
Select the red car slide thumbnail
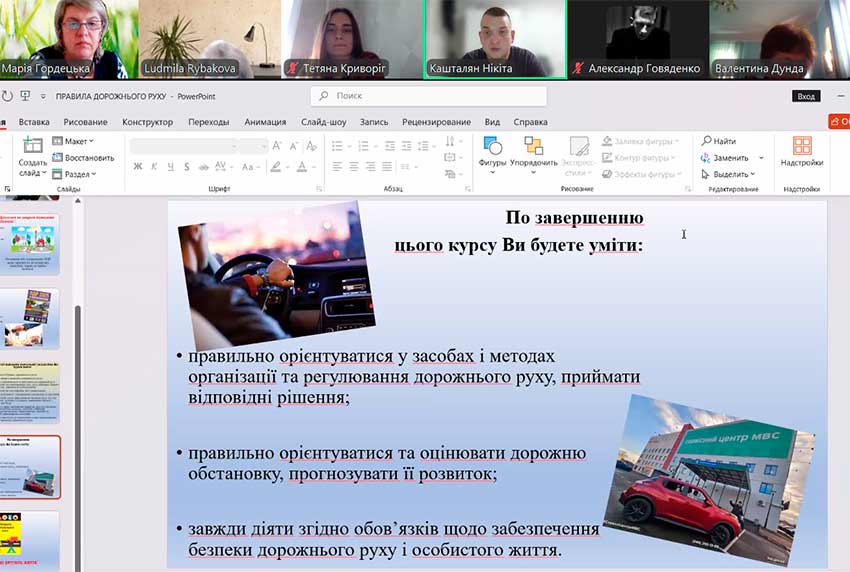coord(30,467)
